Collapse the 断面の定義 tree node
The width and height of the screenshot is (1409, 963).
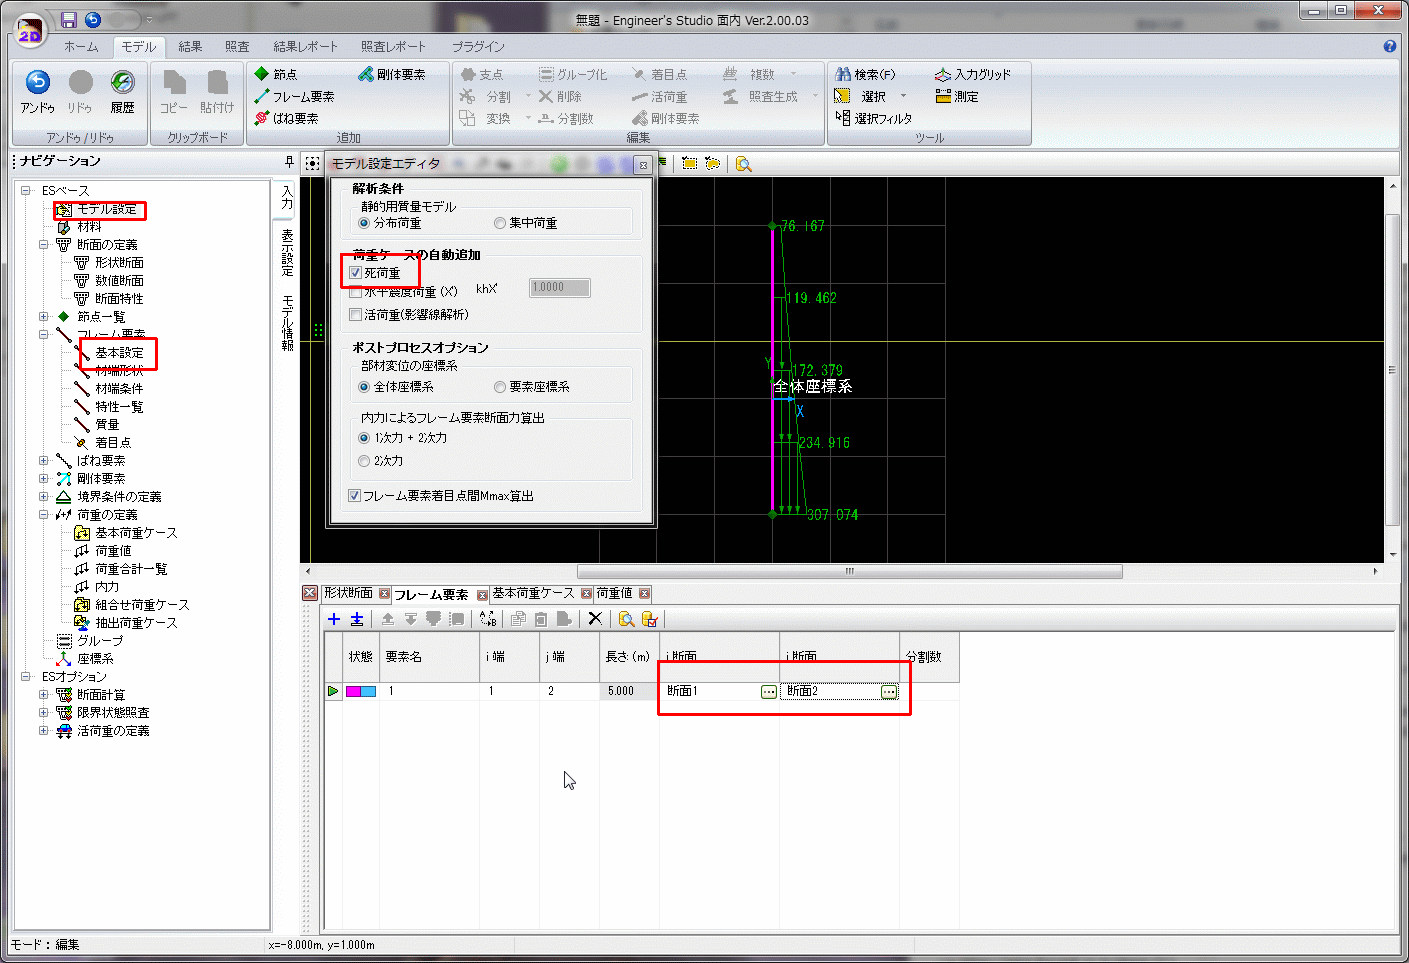44,244
